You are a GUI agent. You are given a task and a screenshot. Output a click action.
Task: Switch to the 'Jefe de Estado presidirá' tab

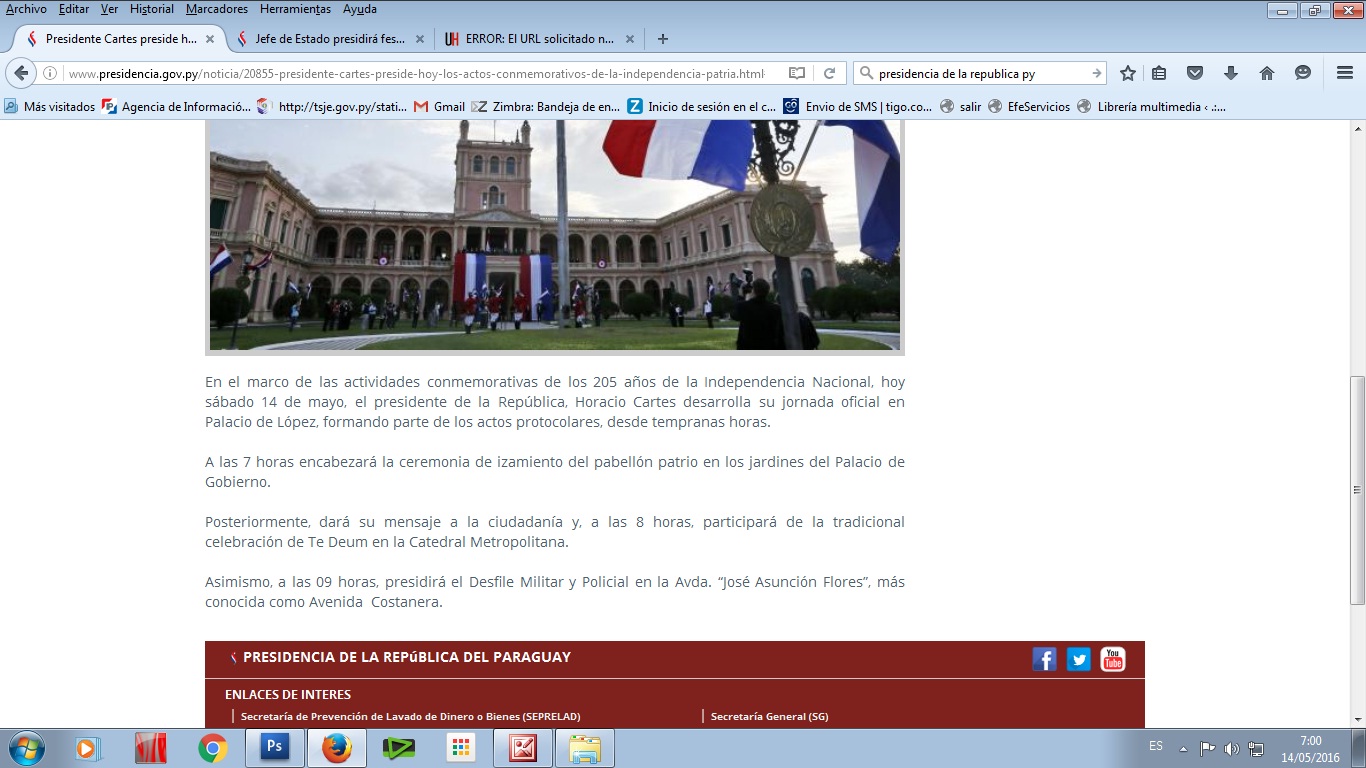(330, 39)
